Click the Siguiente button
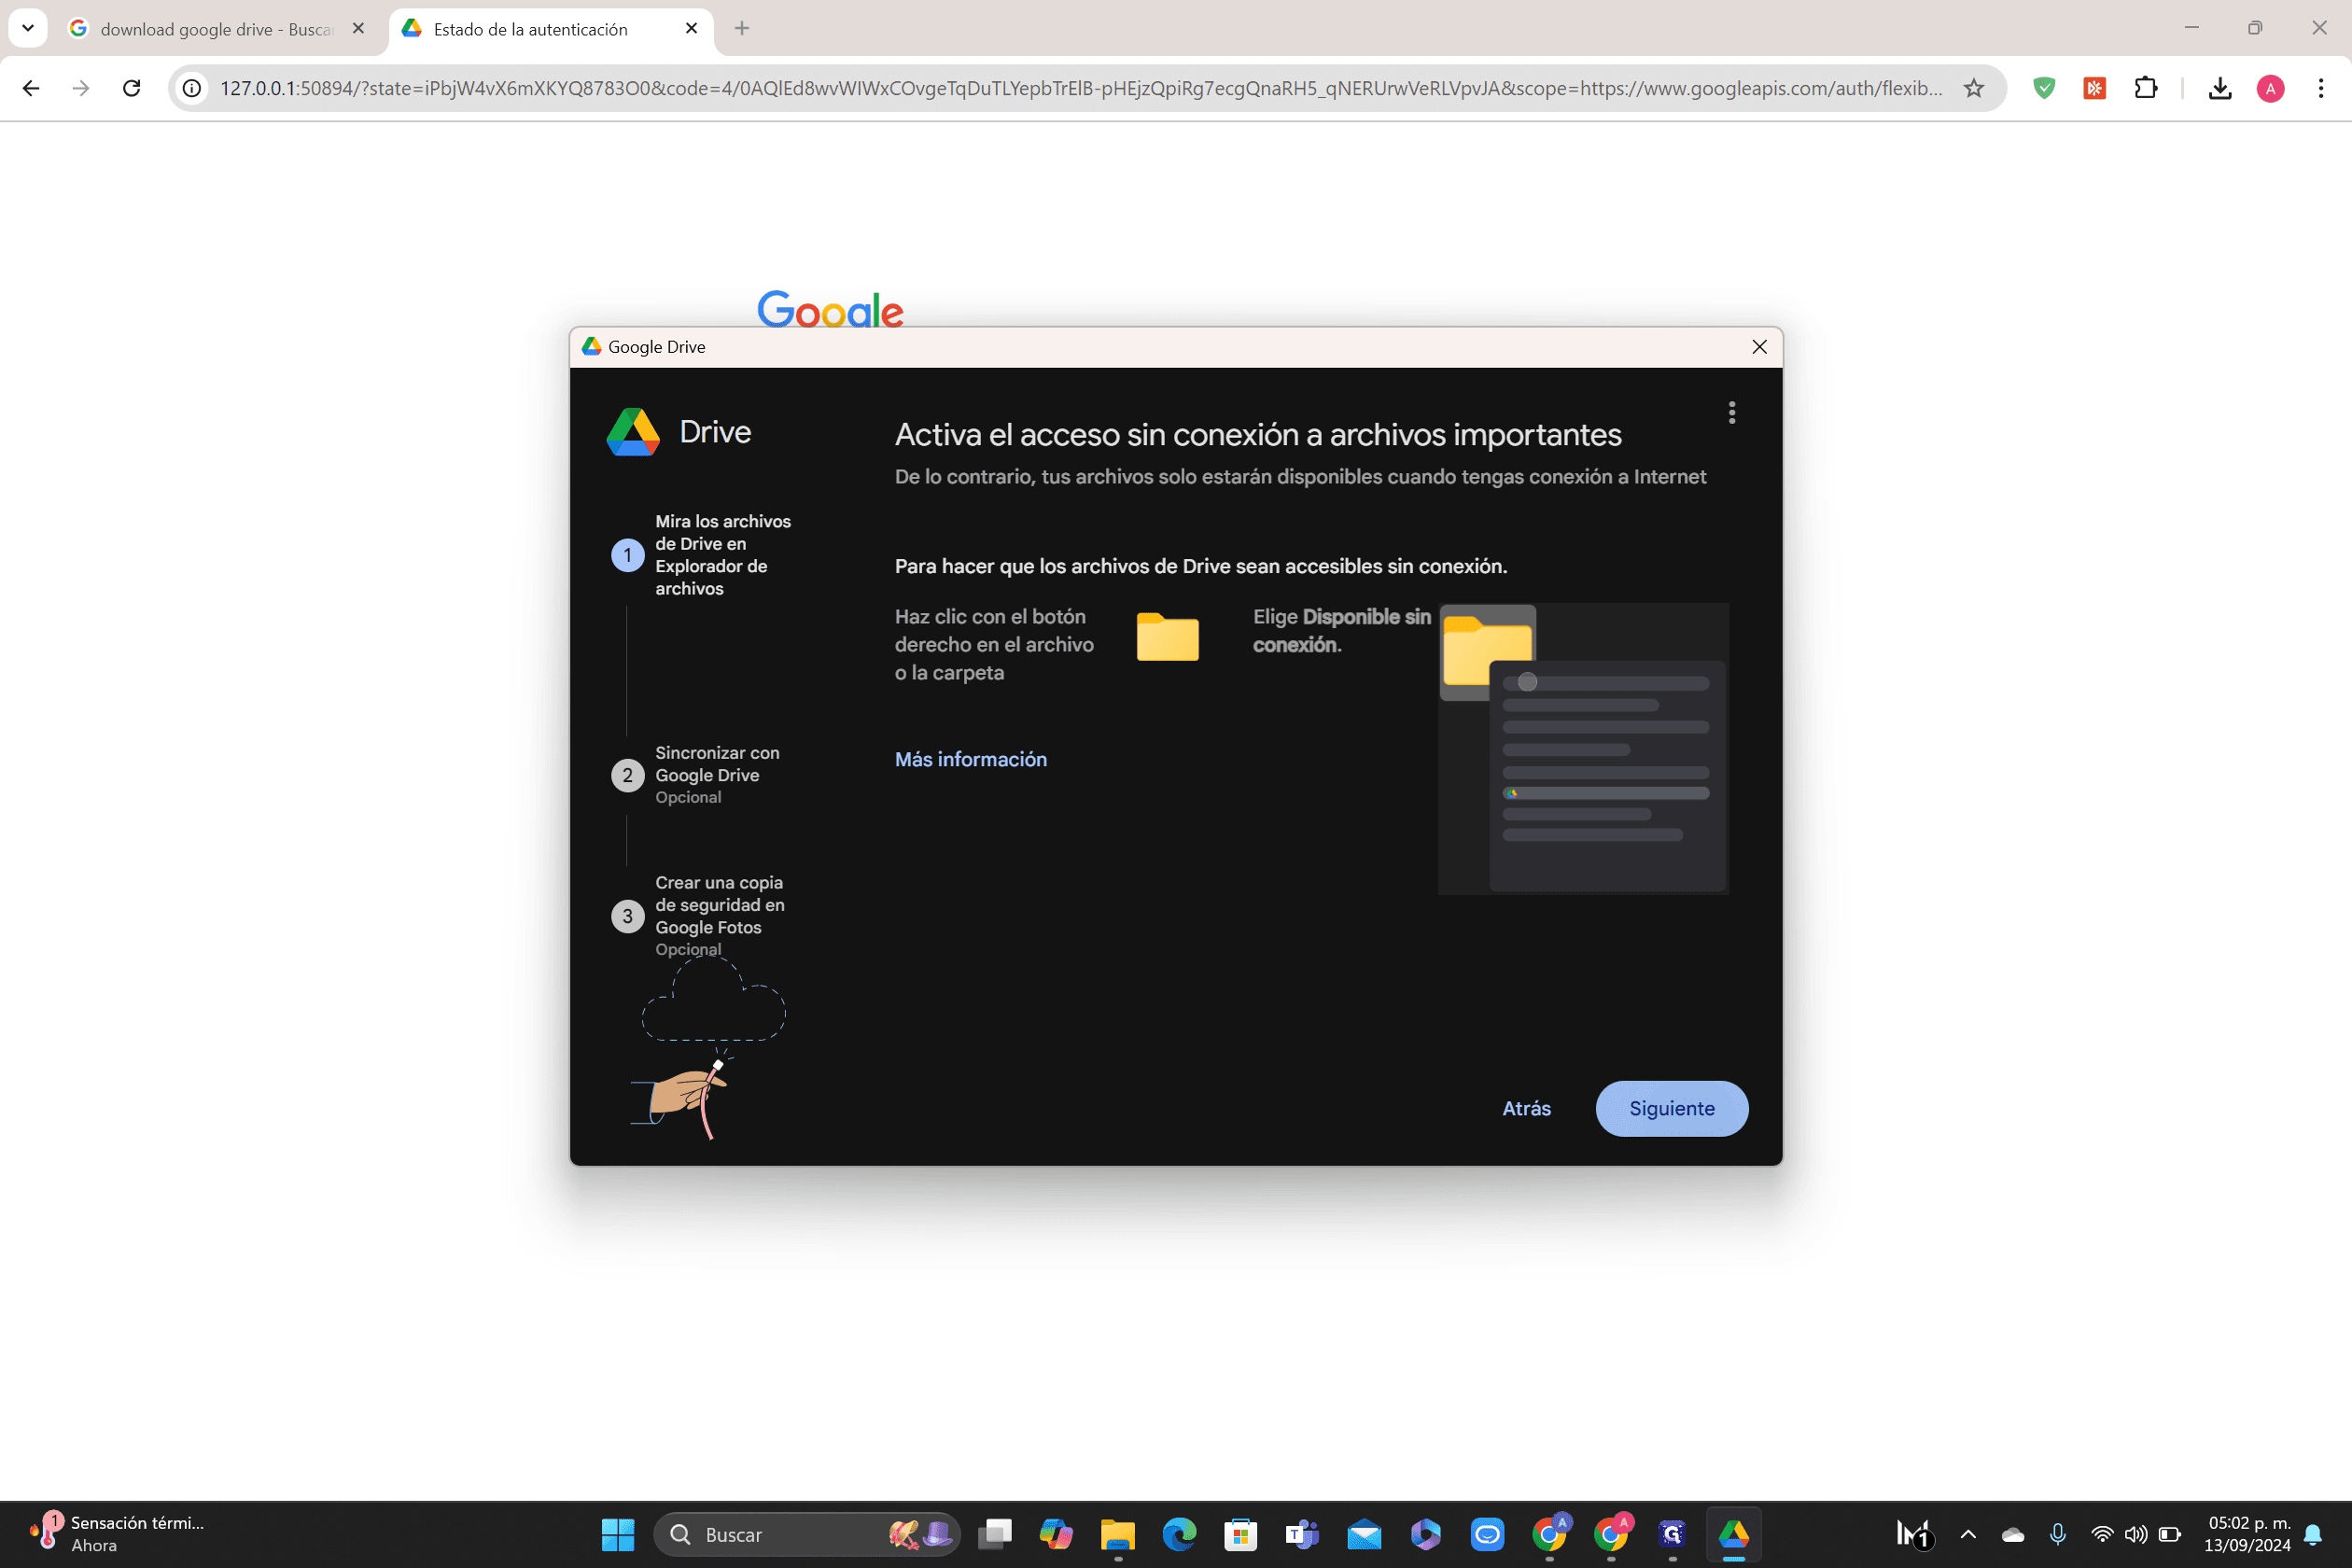 tap(1671, 1108)
